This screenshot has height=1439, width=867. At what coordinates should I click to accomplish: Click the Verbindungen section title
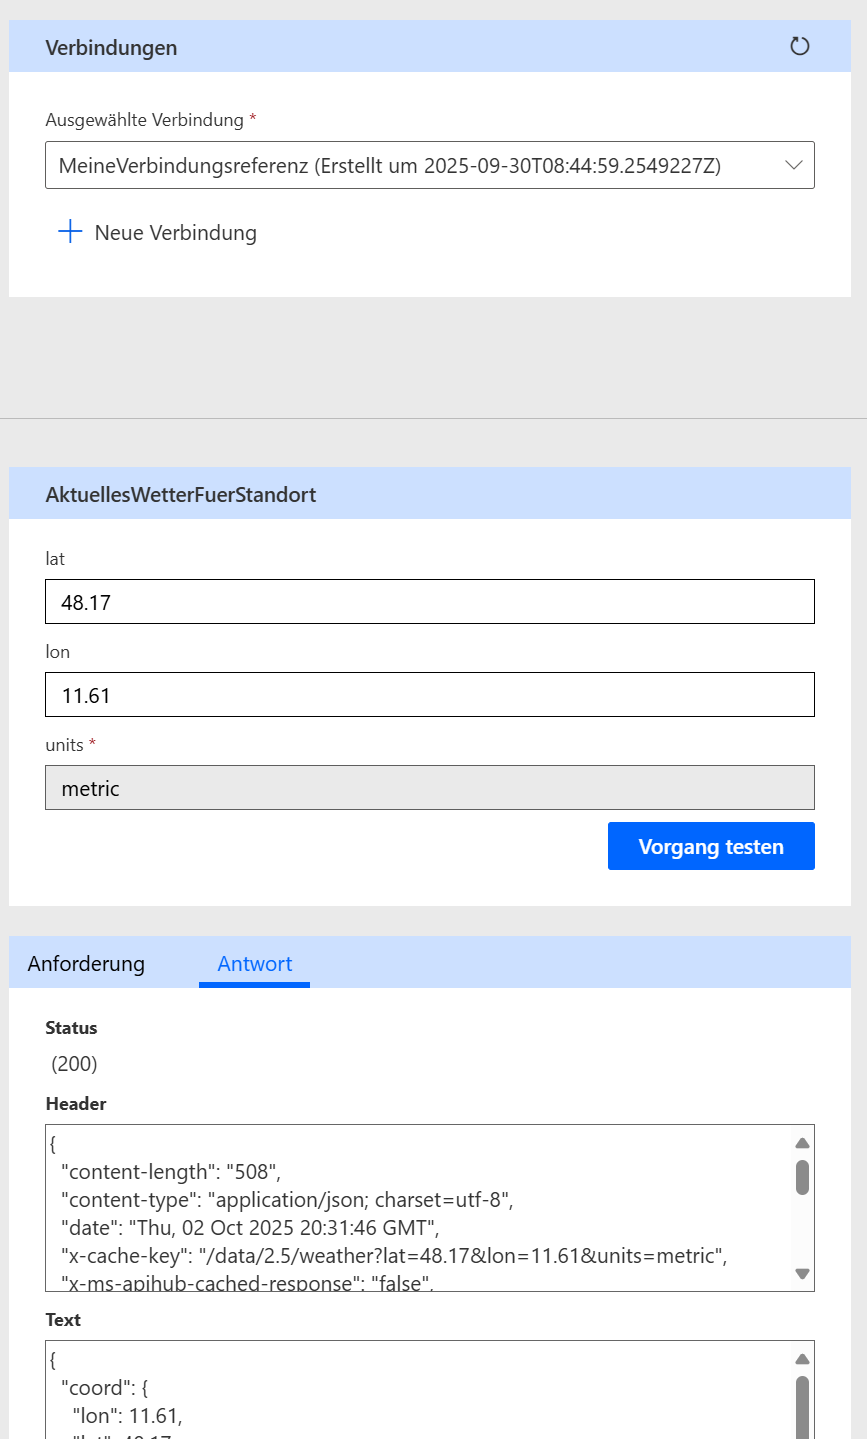111,47
